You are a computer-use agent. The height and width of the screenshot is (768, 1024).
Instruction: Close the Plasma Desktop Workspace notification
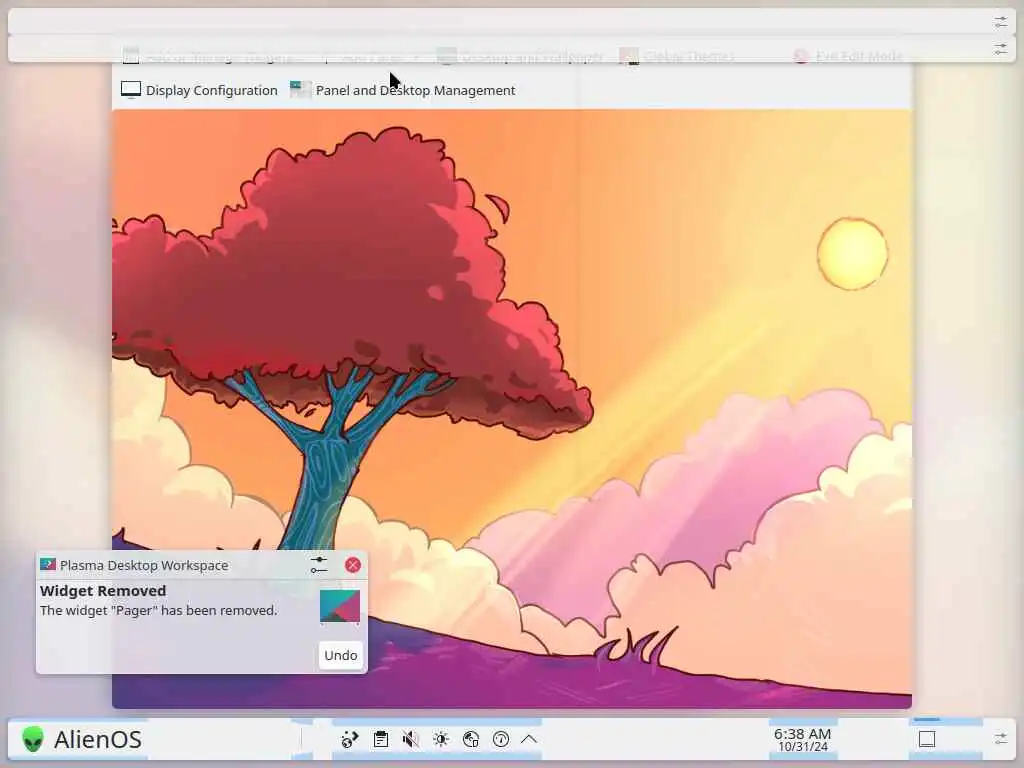(x=353, y=565)
